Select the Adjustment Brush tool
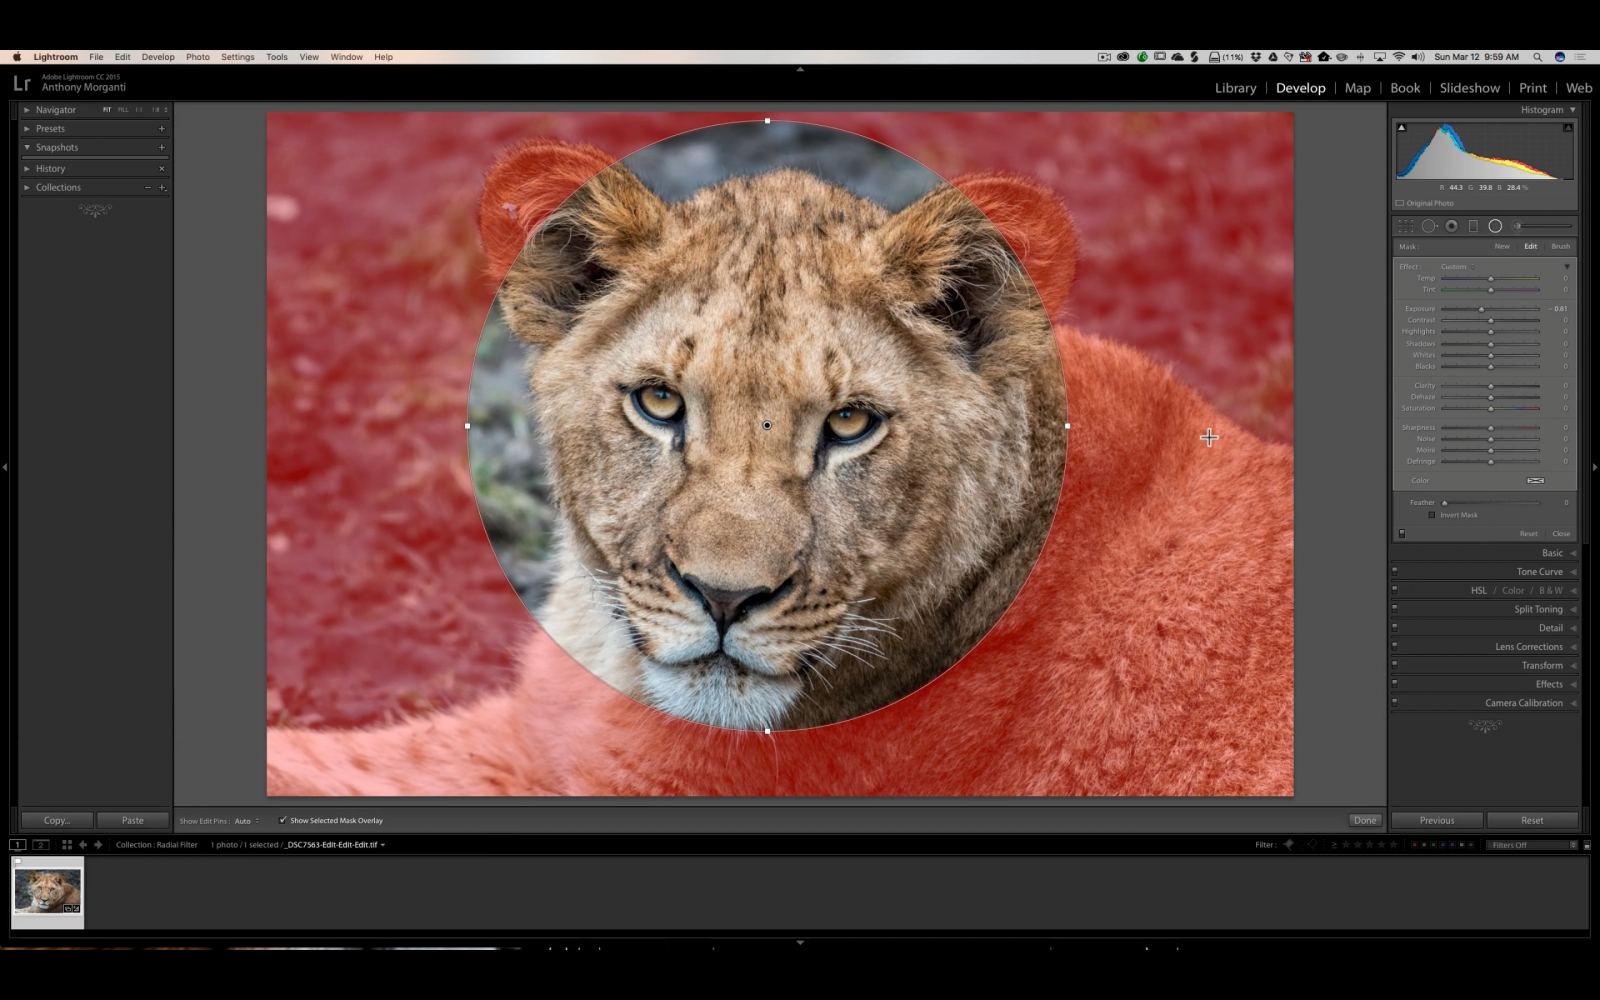The width and height of the screenshot is (1600, 1000). pyautogui.click(x=1516, y=226)
